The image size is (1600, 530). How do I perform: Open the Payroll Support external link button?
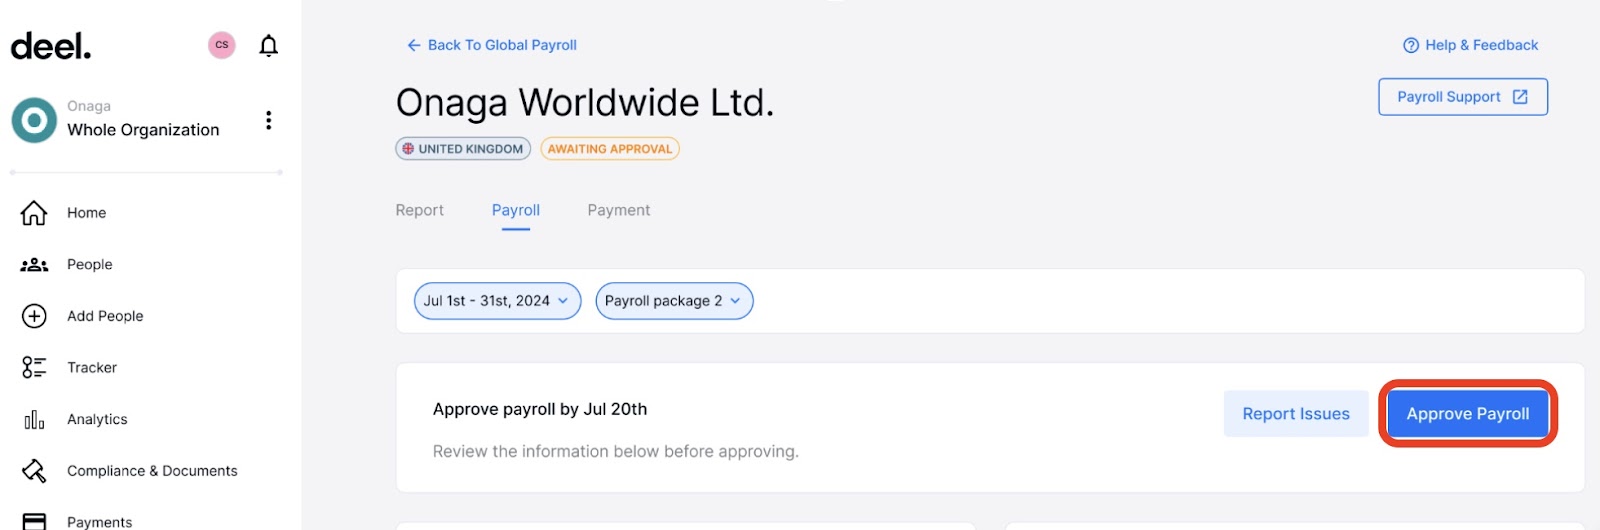1463,97
